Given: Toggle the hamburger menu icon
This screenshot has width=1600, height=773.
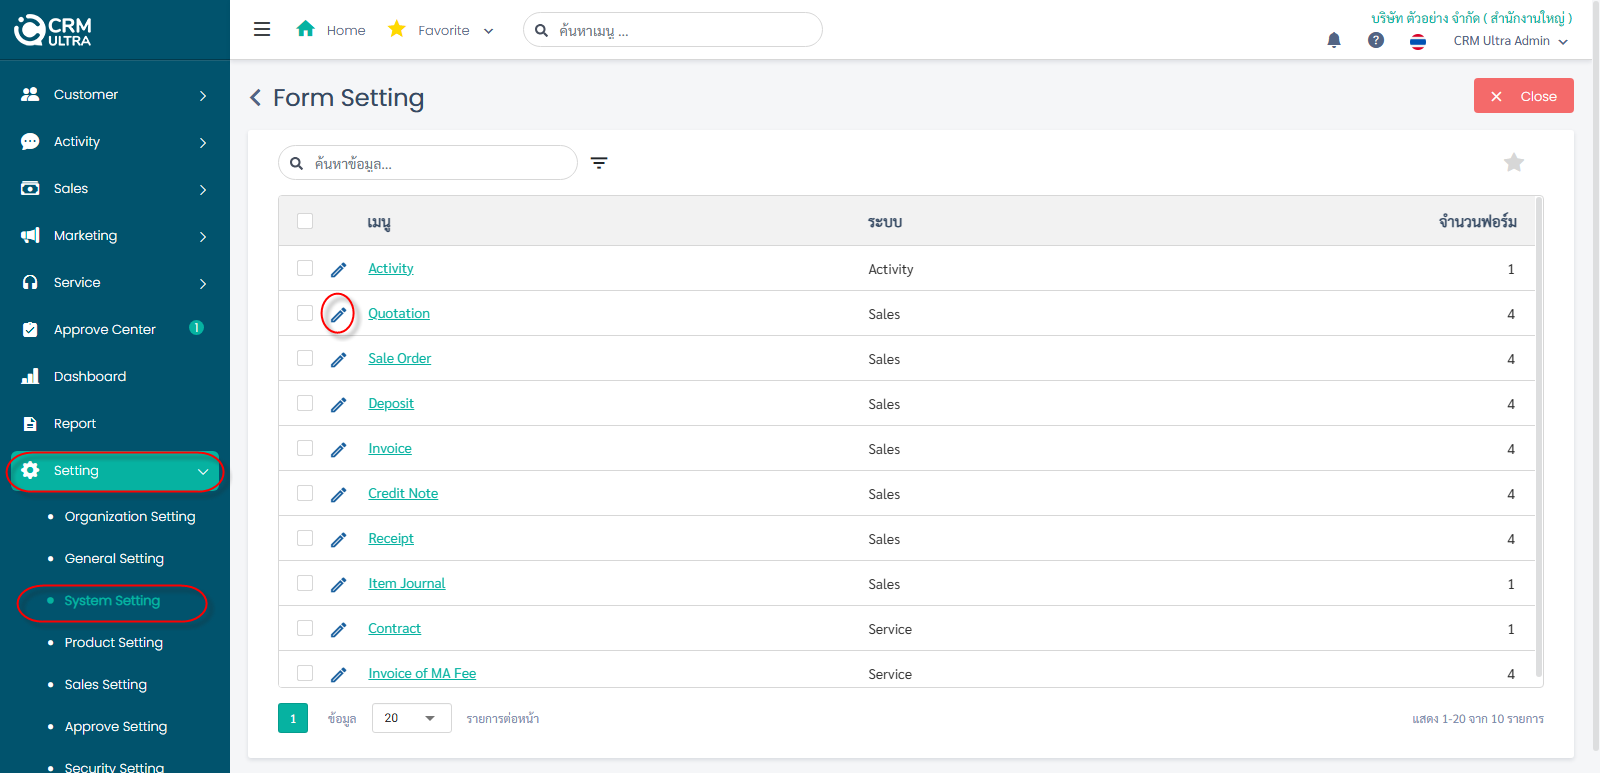Looking at the screenshot, I should pyautogui.click(x=262, y=30).
